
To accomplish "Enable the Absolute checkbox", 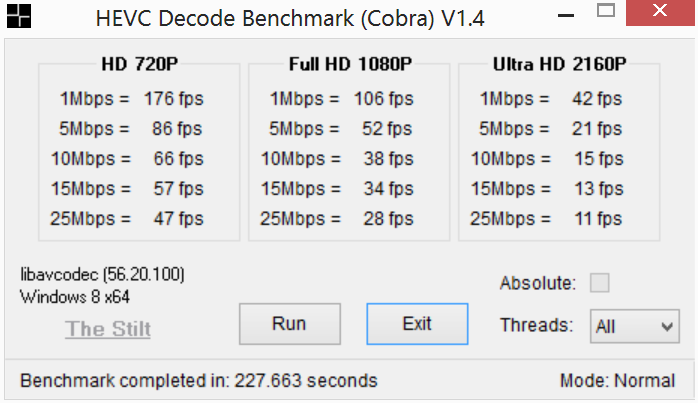I will click(599, 283).
